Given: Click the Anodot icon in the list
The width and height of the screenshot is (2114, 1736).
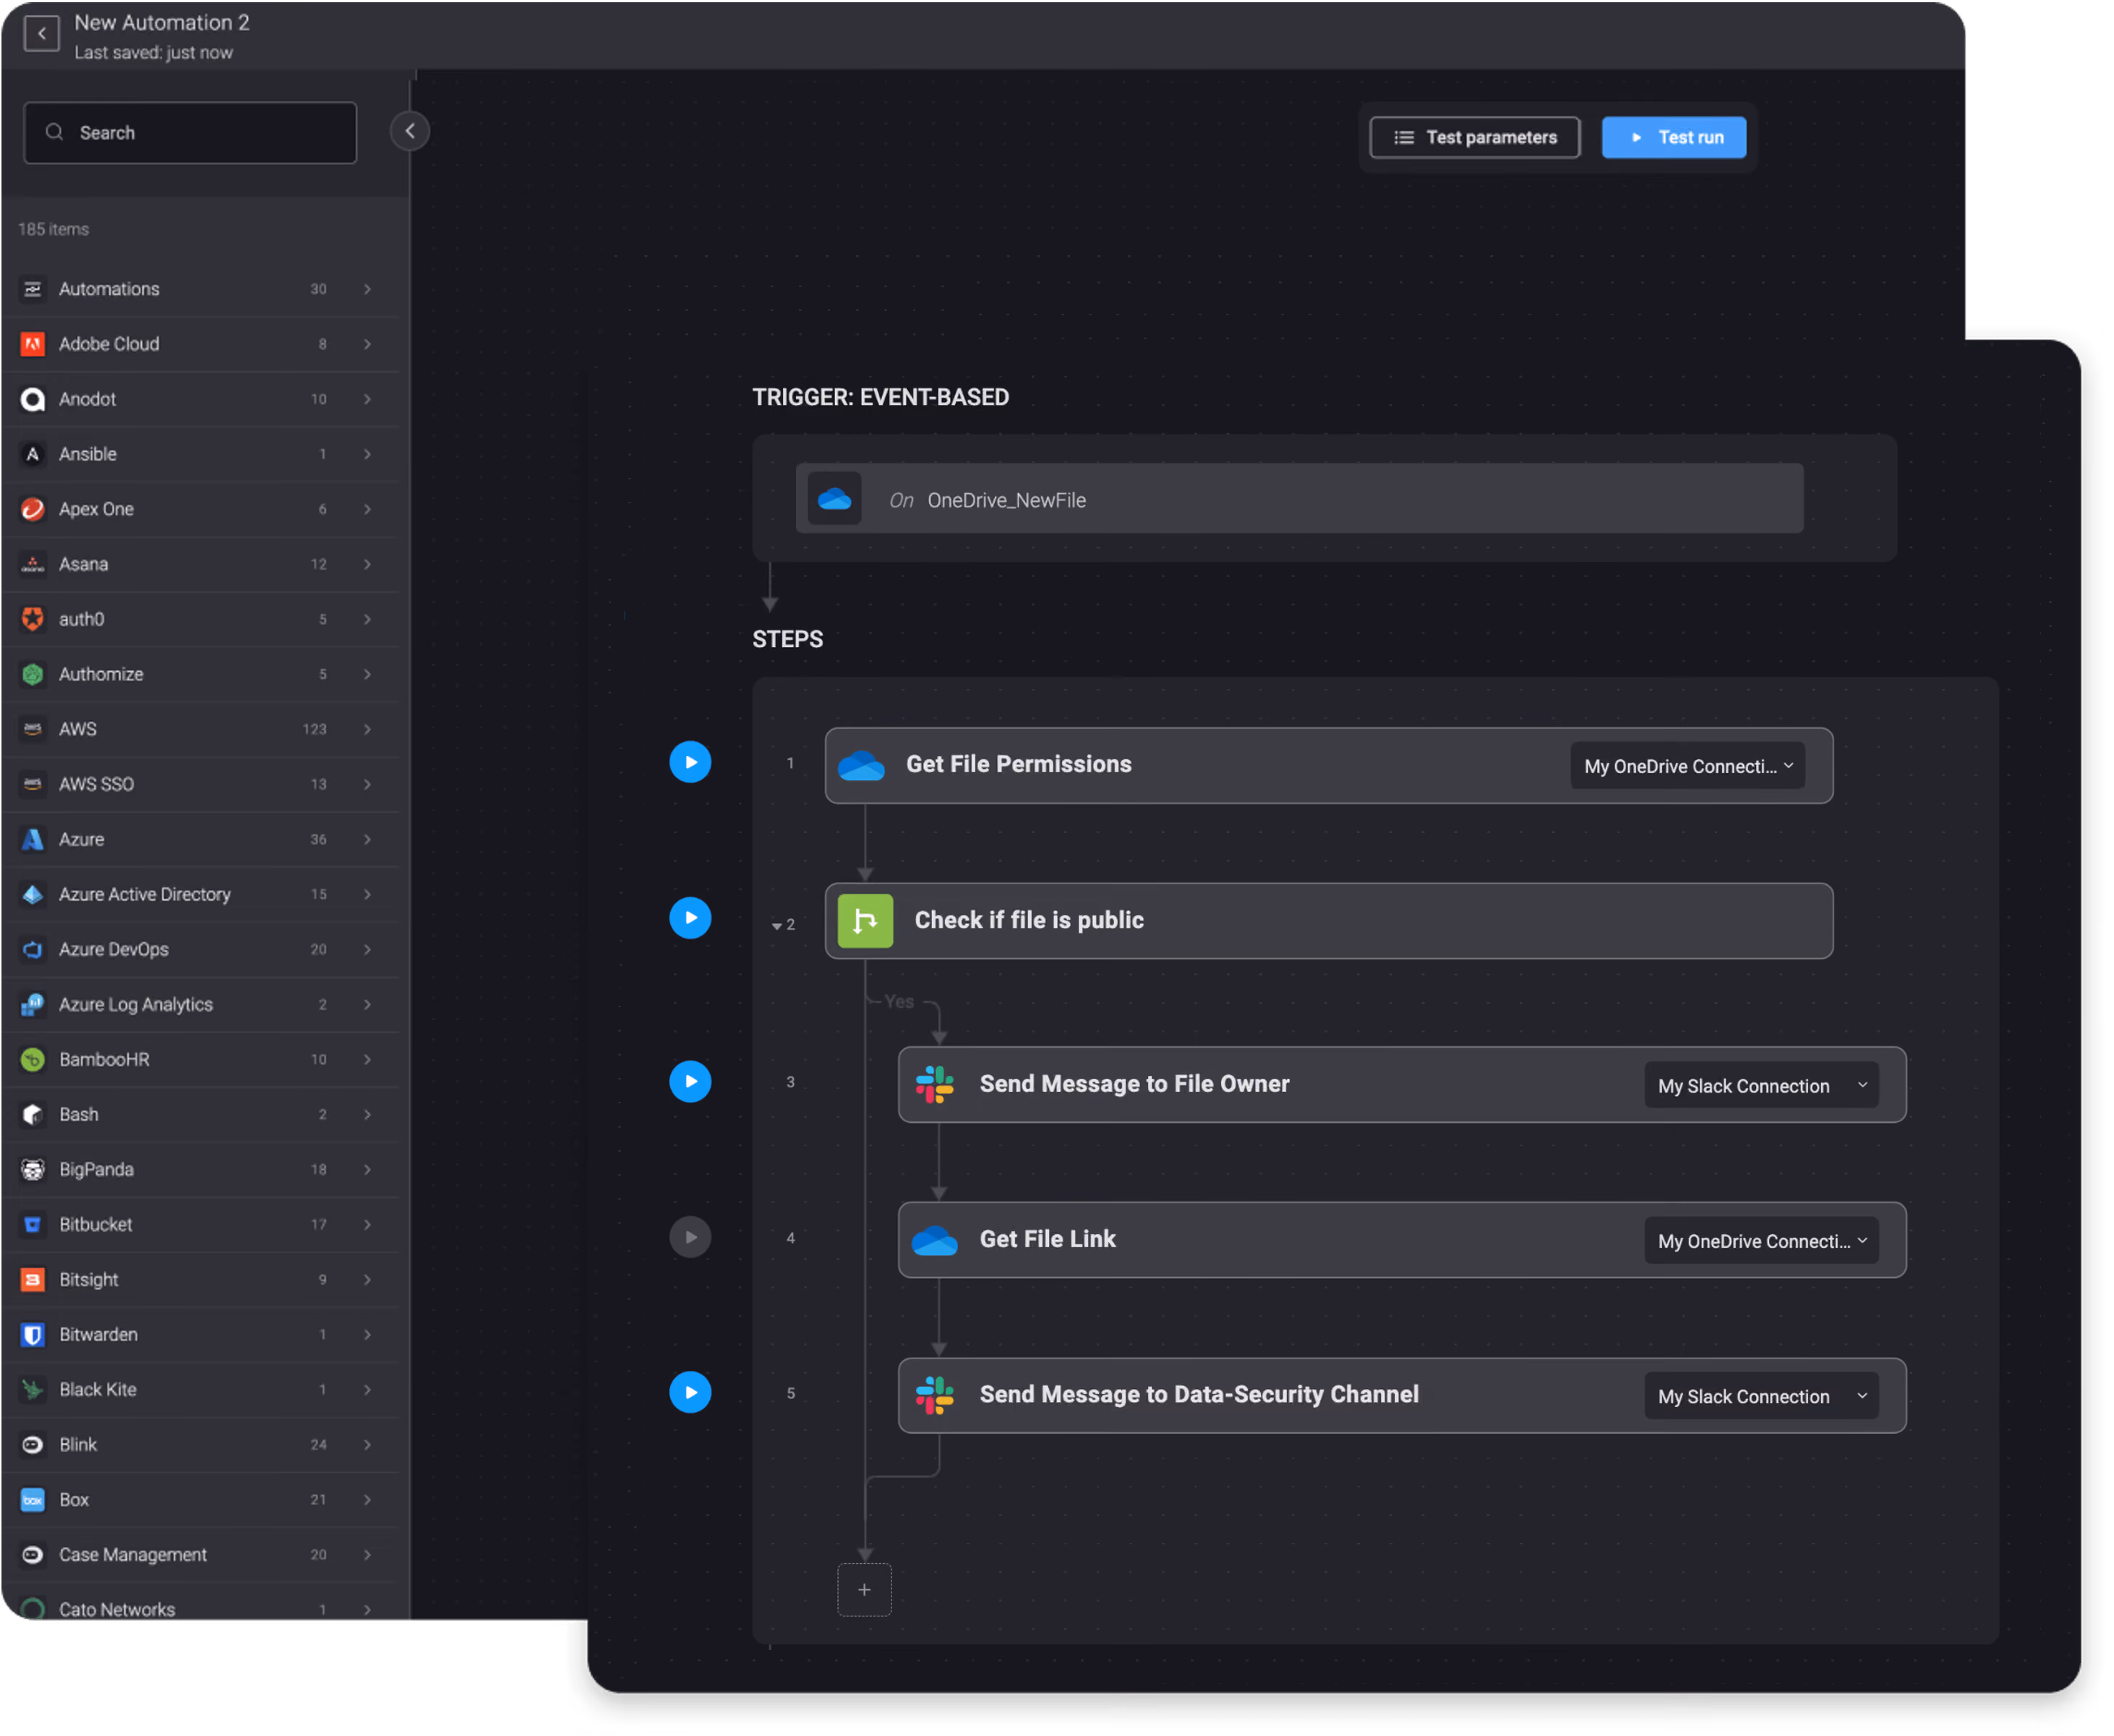Looking at the screenshot, I should [x=33, y=400].
